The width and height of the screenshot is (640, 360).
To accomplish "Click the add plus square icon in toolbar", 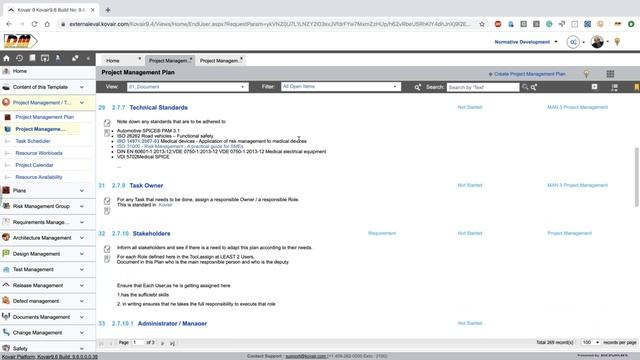I will pyautogui.click(x=594, y=87).
